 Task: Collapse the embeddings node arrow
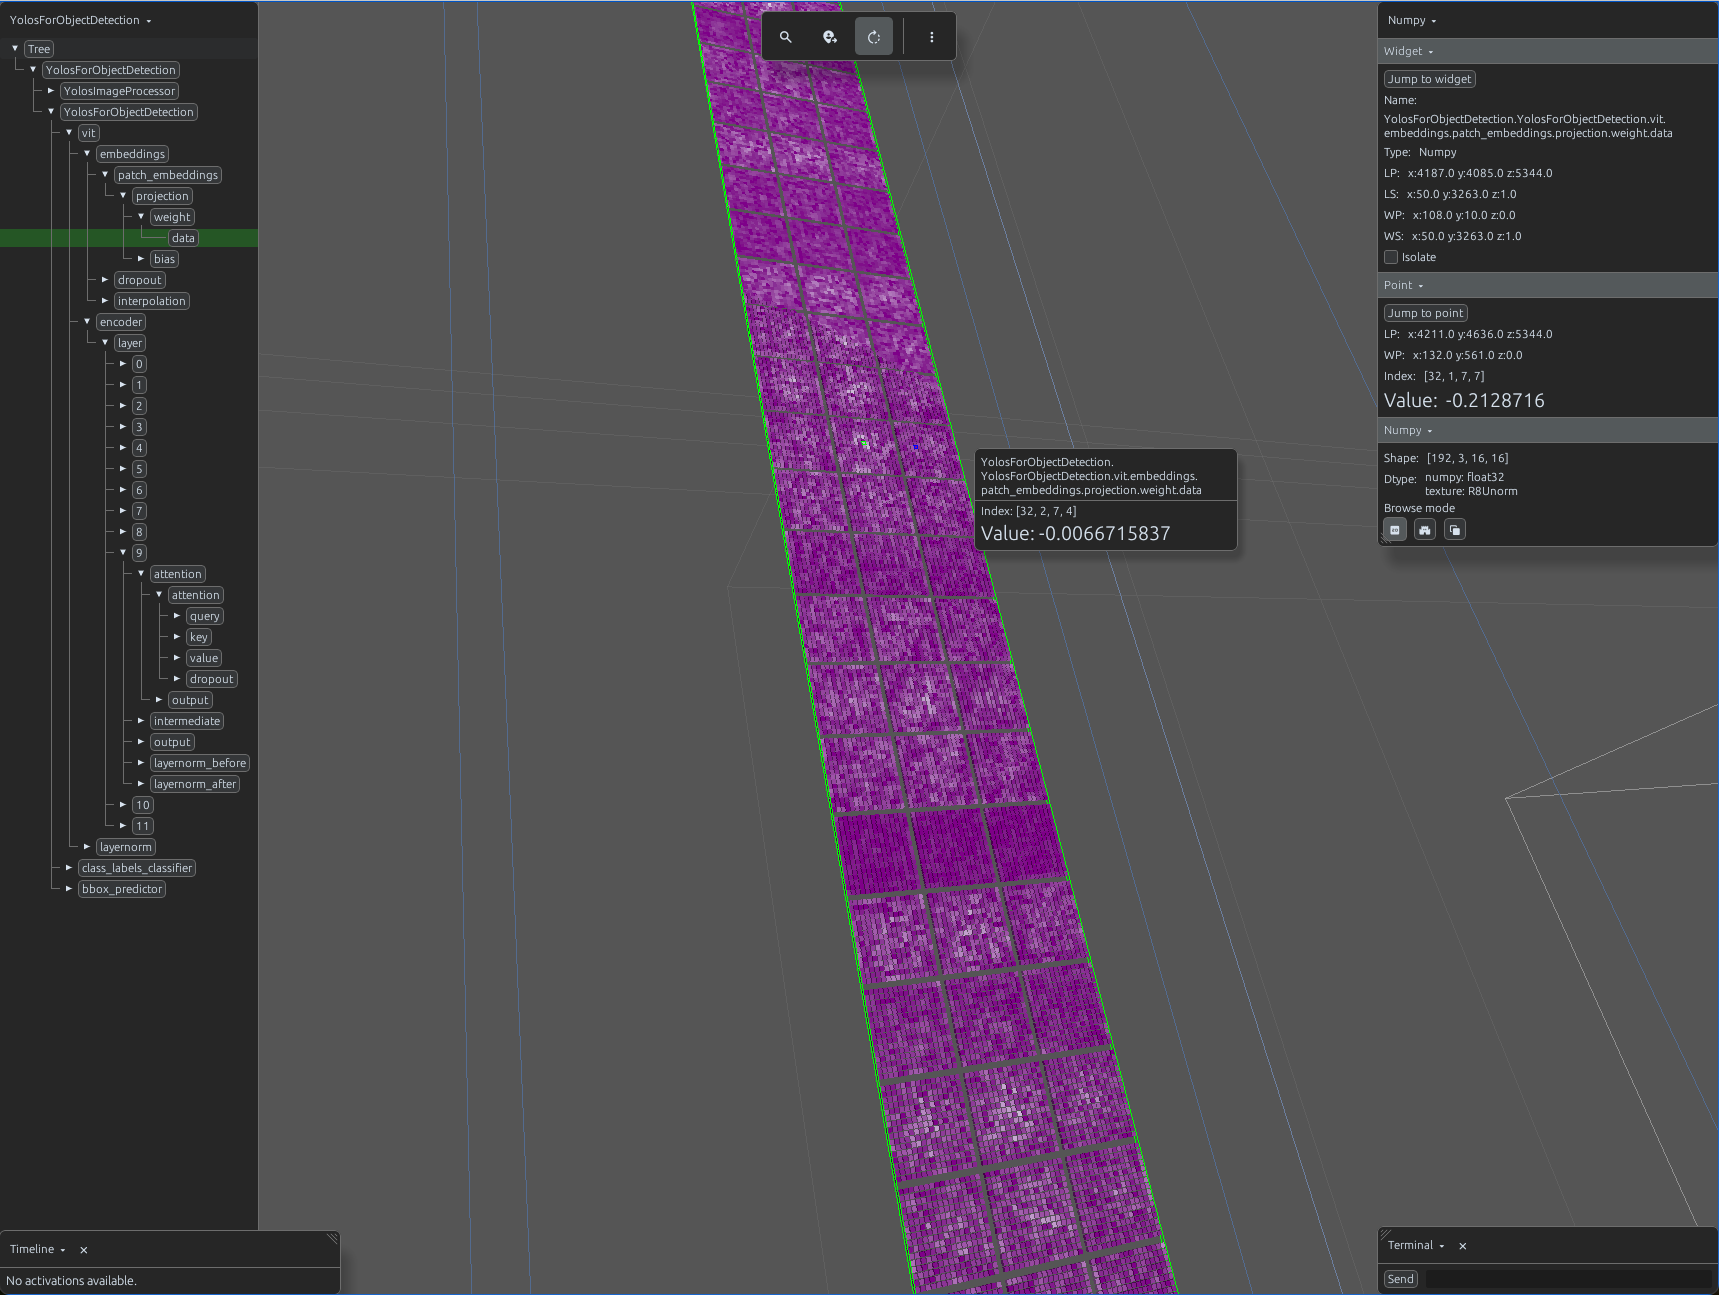click(x=87, y=153)
